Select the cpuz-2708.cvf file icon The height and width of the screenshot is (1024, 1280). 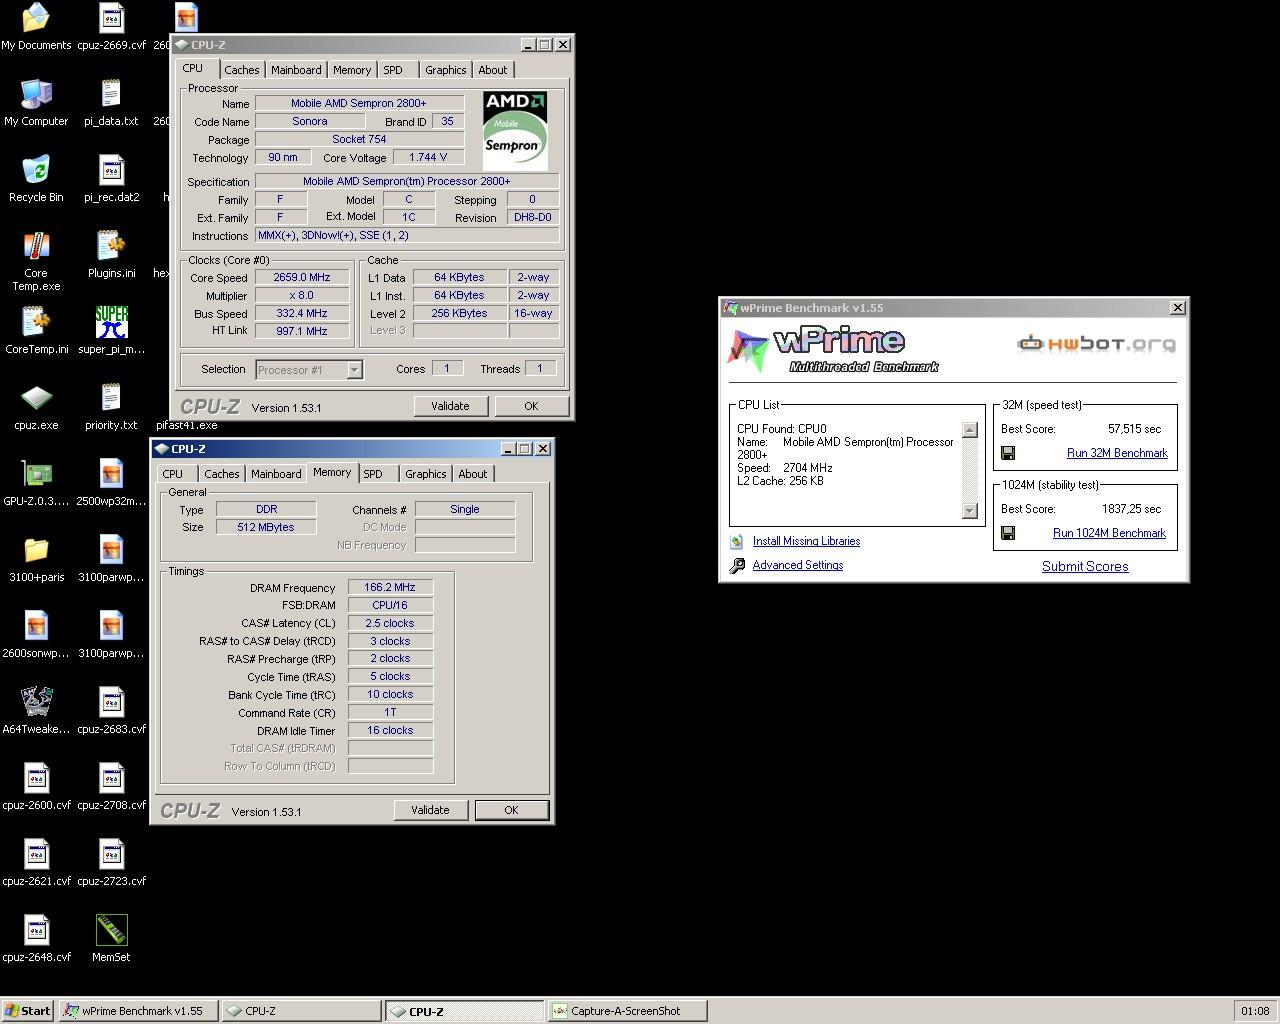tap(111, 778)
